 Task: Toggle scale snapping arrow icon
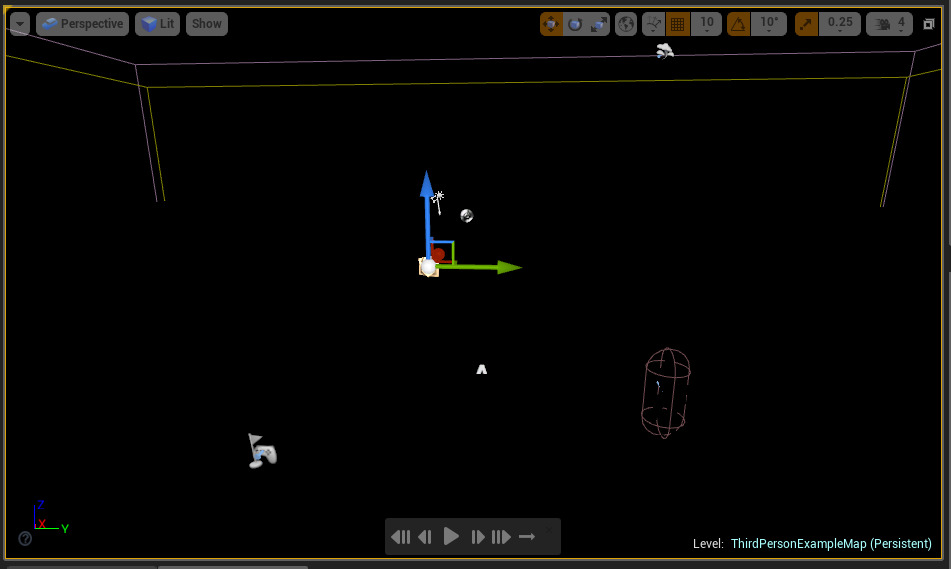tap(806, 24)
